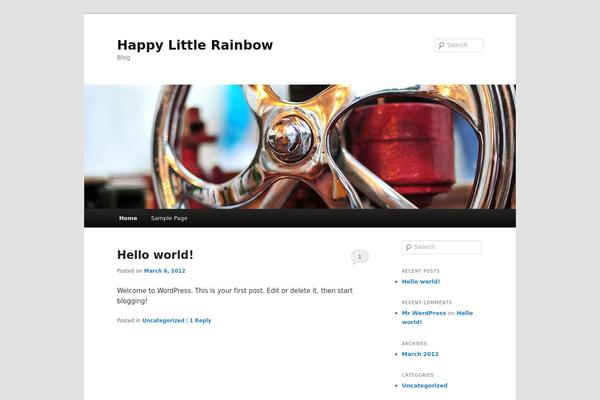Click the rainbow wheel header image

pos(300,147)
